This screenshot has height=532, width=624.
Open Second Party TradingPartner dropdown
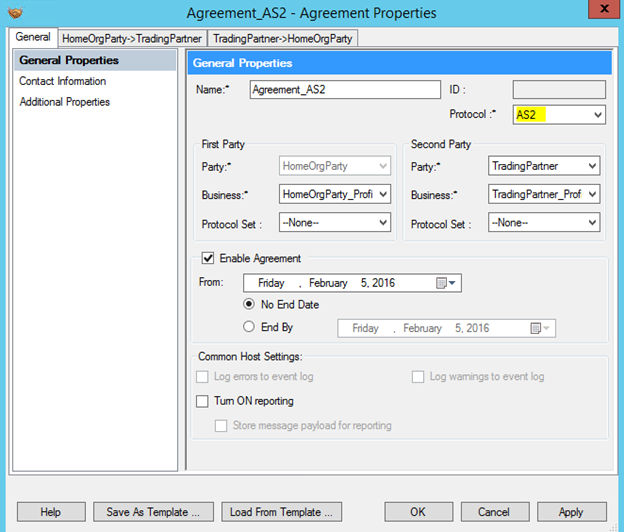point(544,166)
